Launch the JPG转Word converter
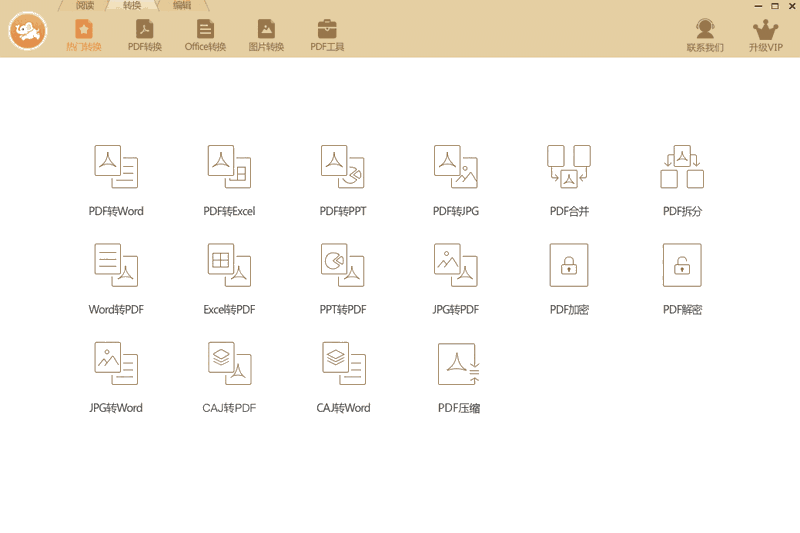The width and height of the screenshot is (800, 533). click(116, 364)
